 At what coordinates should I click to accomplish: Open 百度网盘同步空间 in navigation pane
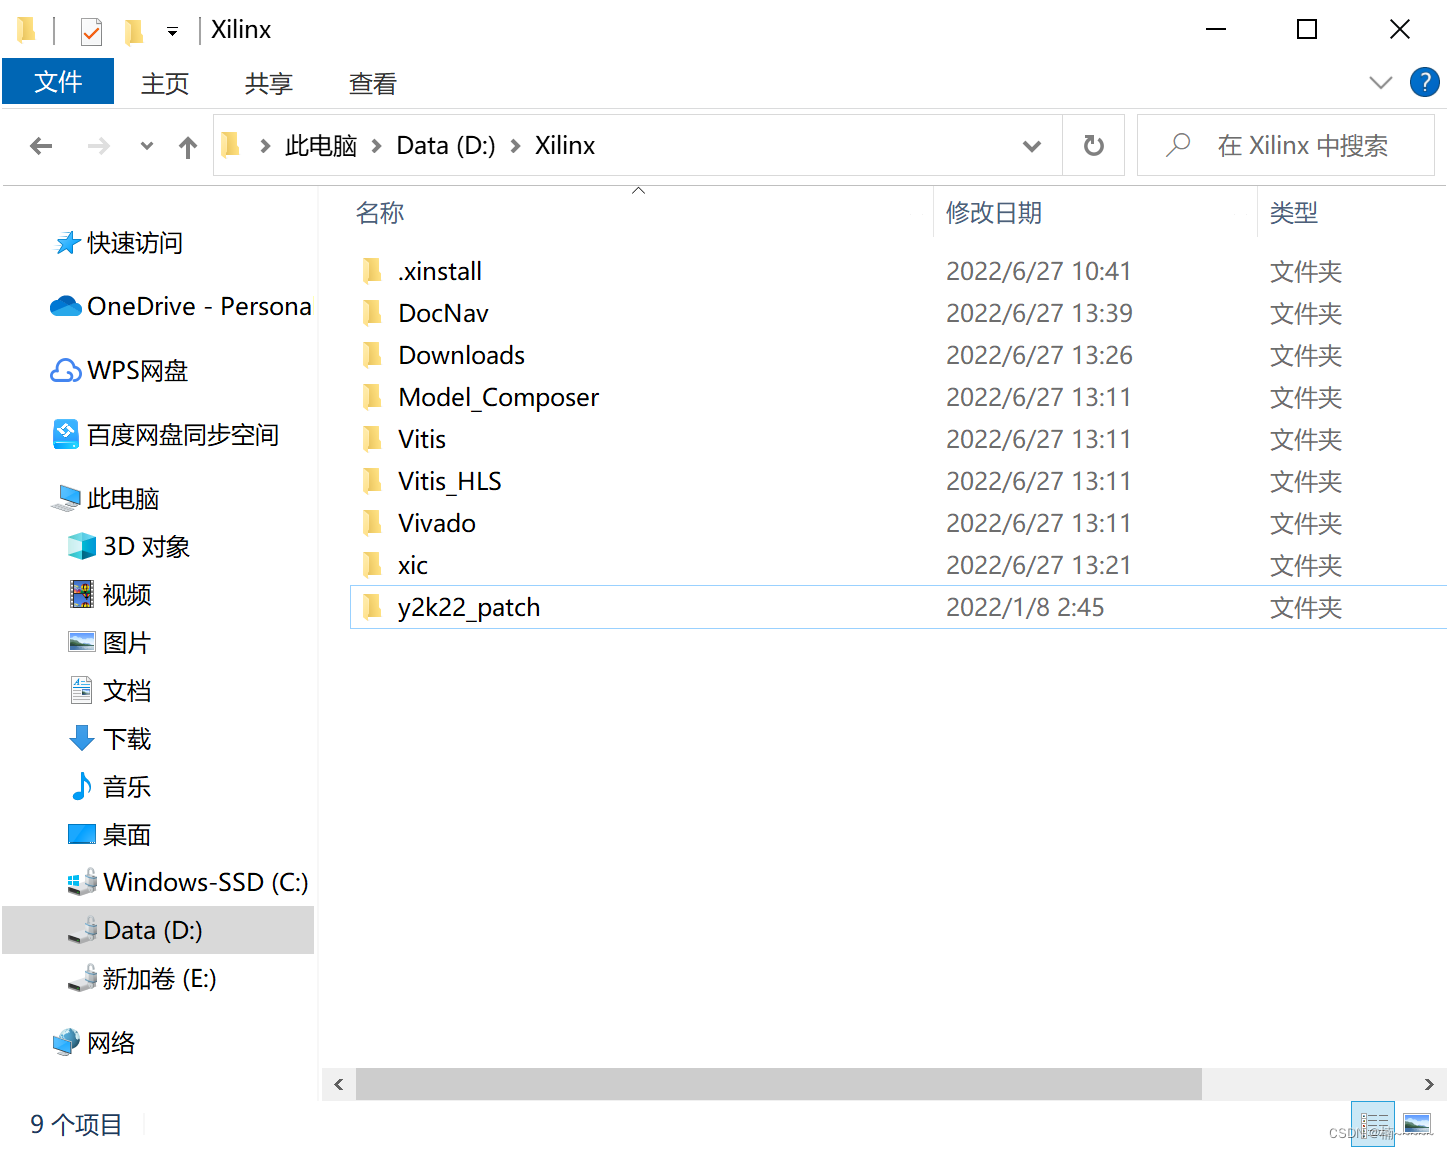coord(165,435)
